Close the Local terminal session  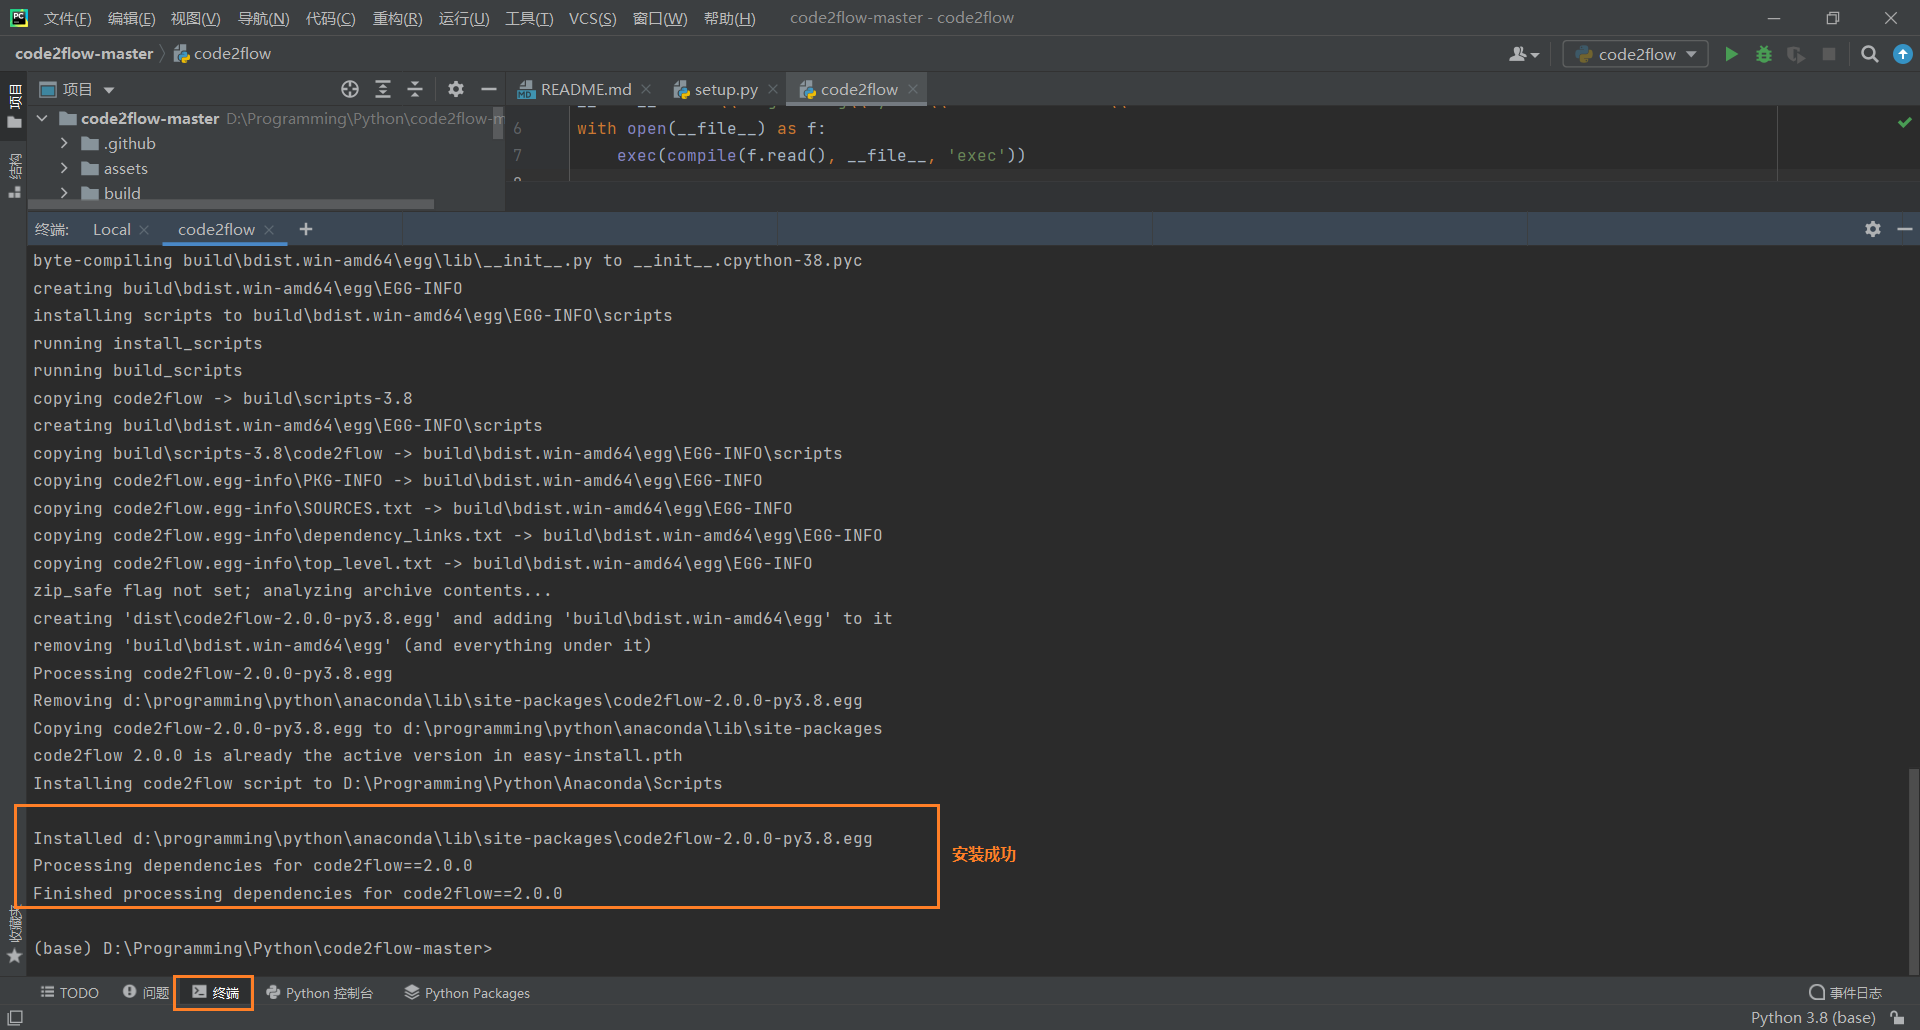point(144,230)
